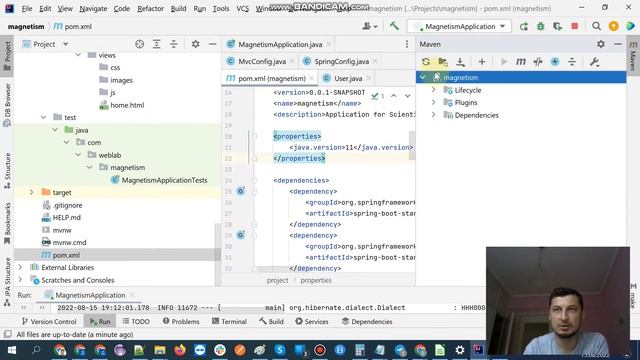Rerun MagnetismApplication
Viewport: 640px width, 360px height.
pos(524,26)
